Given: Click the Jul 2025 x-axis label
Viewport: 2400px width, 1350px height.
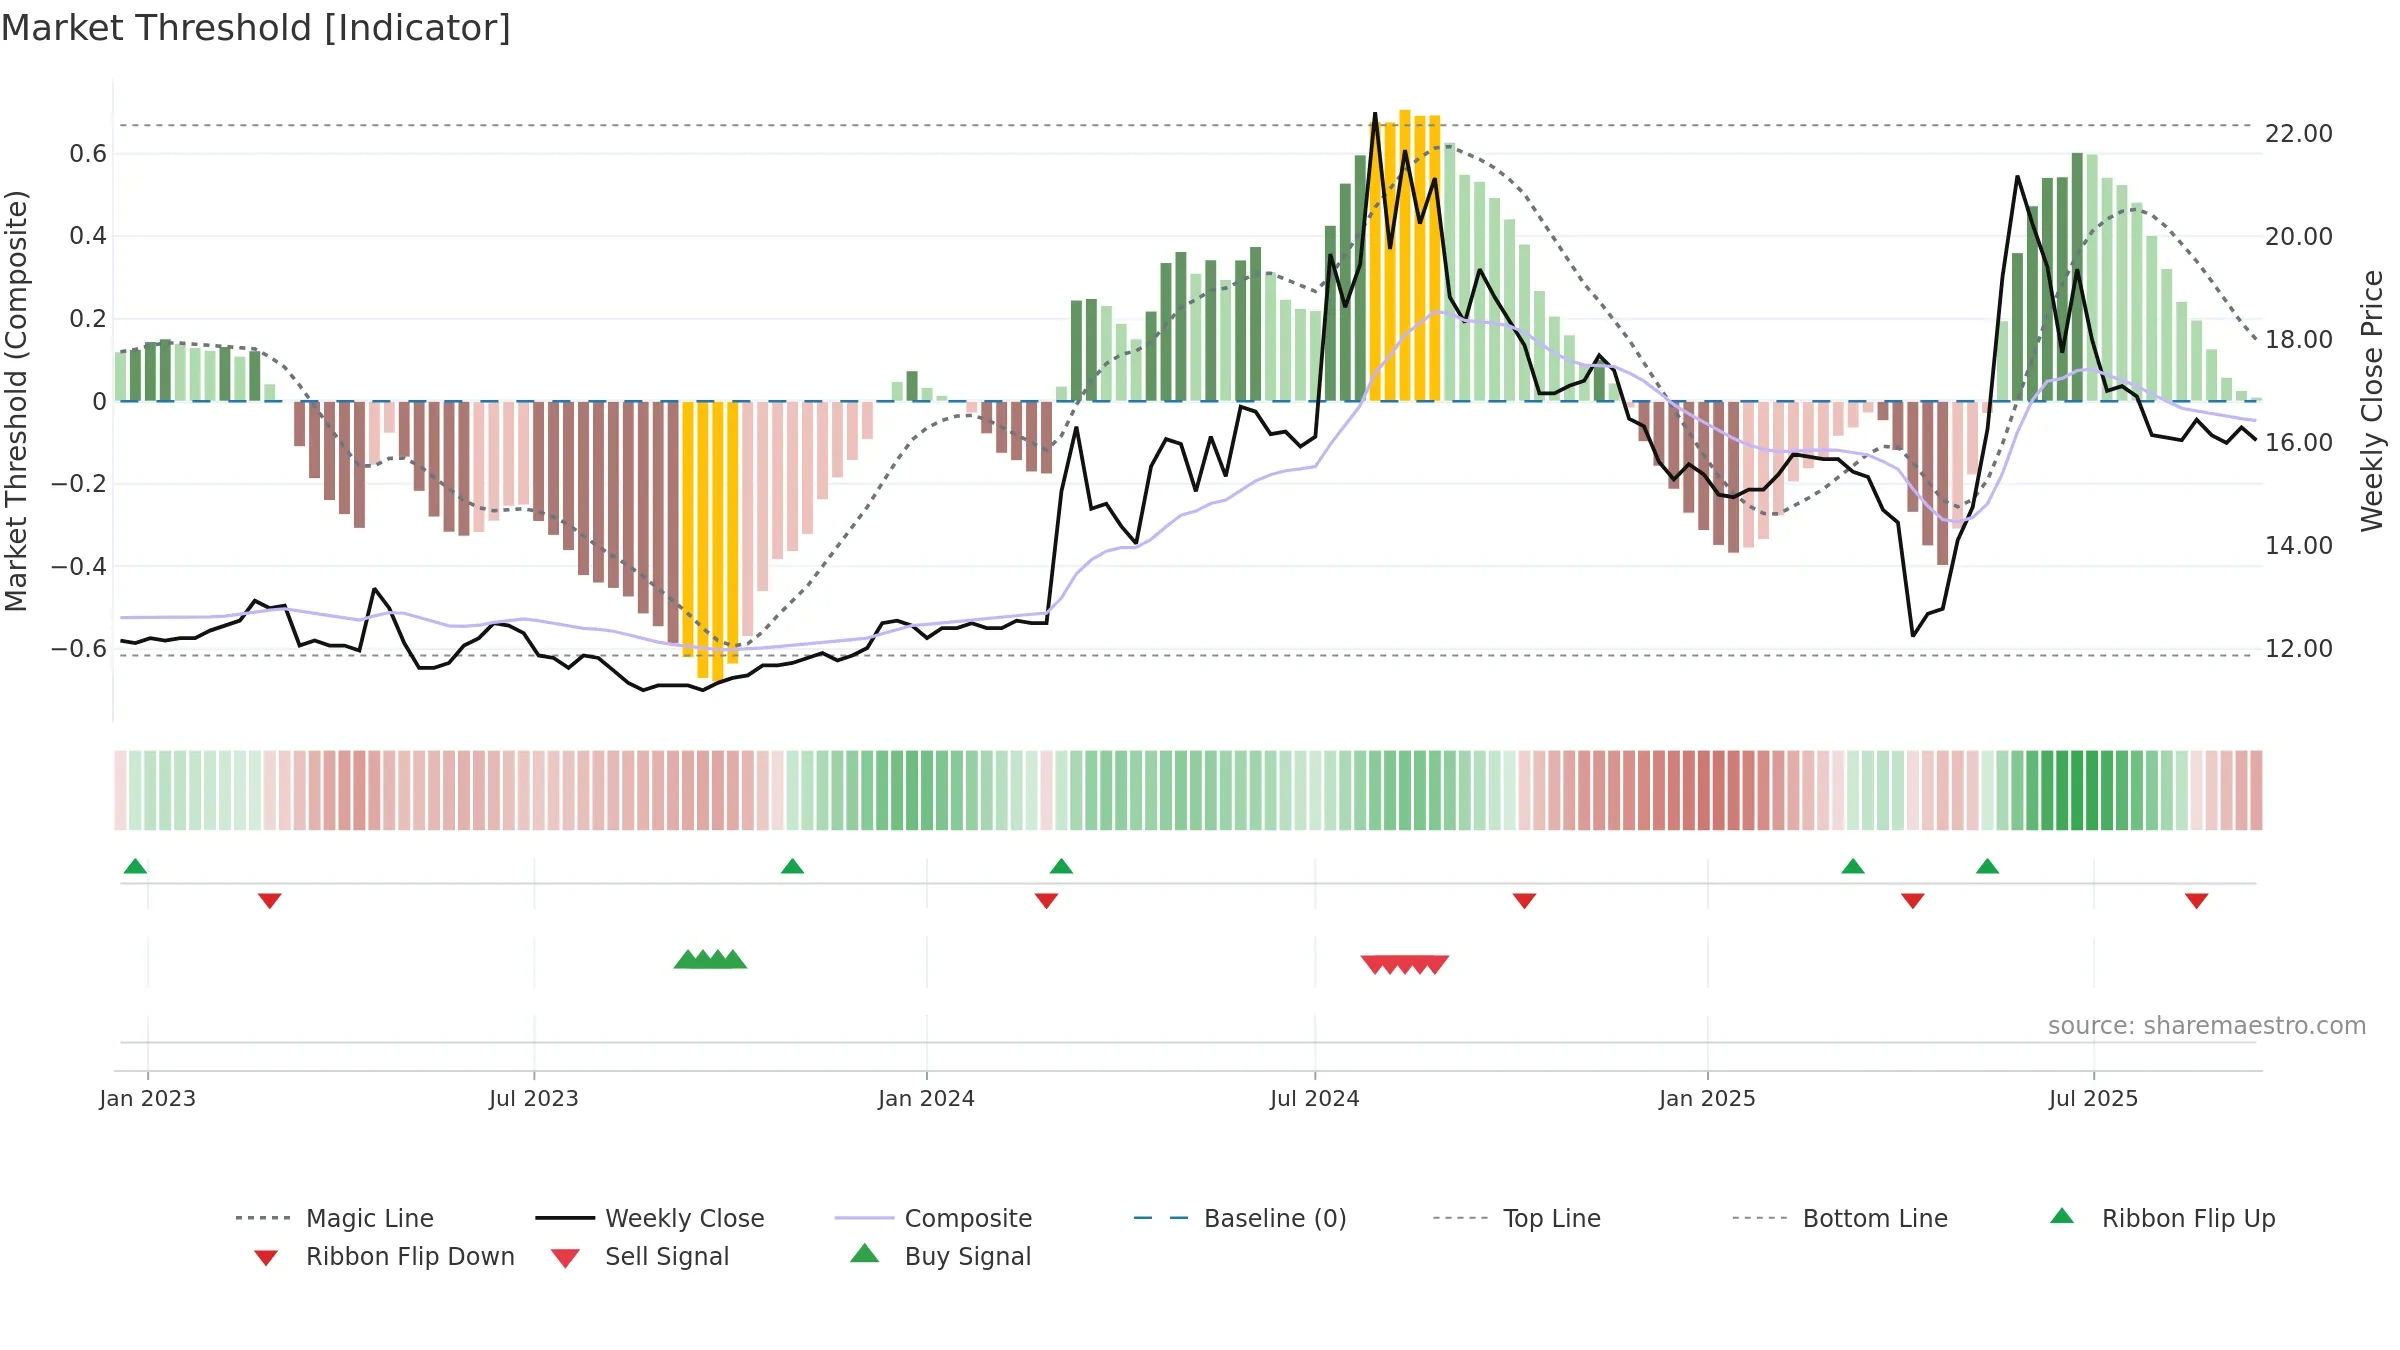Looking at the screenshot, I should pos(2094,1098).
